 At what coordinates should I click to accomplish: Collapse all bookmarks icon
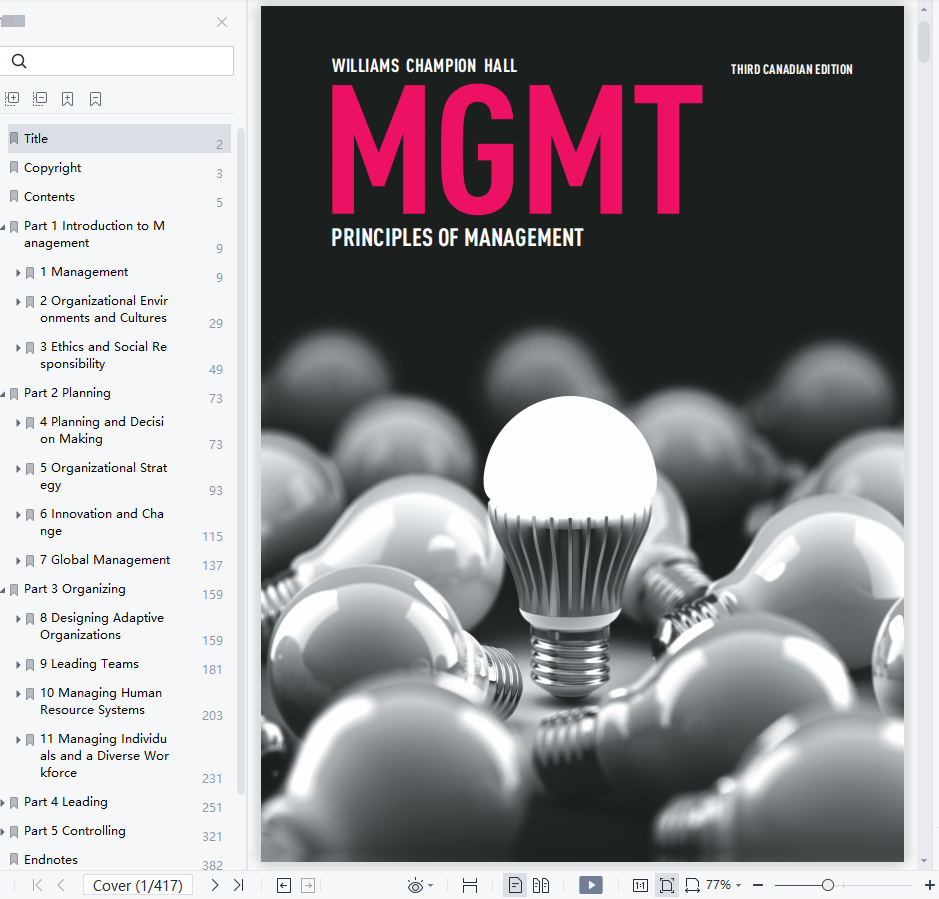tap(40, 99)
